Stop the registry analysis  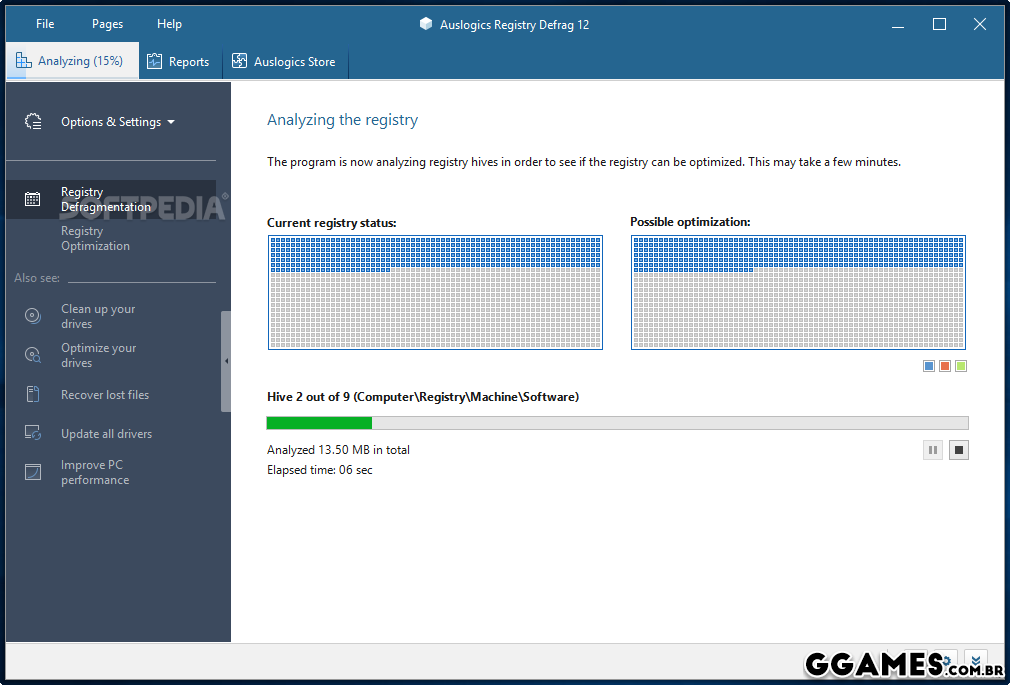(x=959, y=450)
